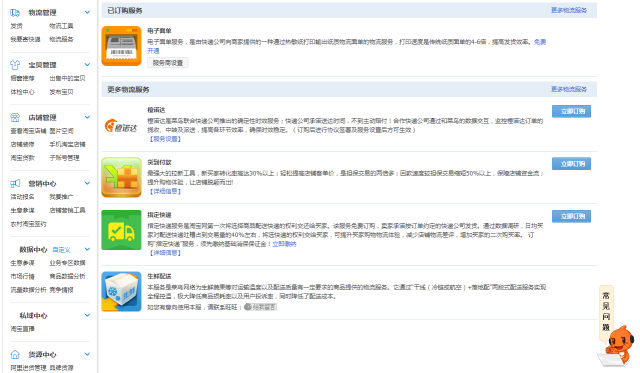
Task: Open the 货到付款 green-orange package icon
Action: point(121,178)
